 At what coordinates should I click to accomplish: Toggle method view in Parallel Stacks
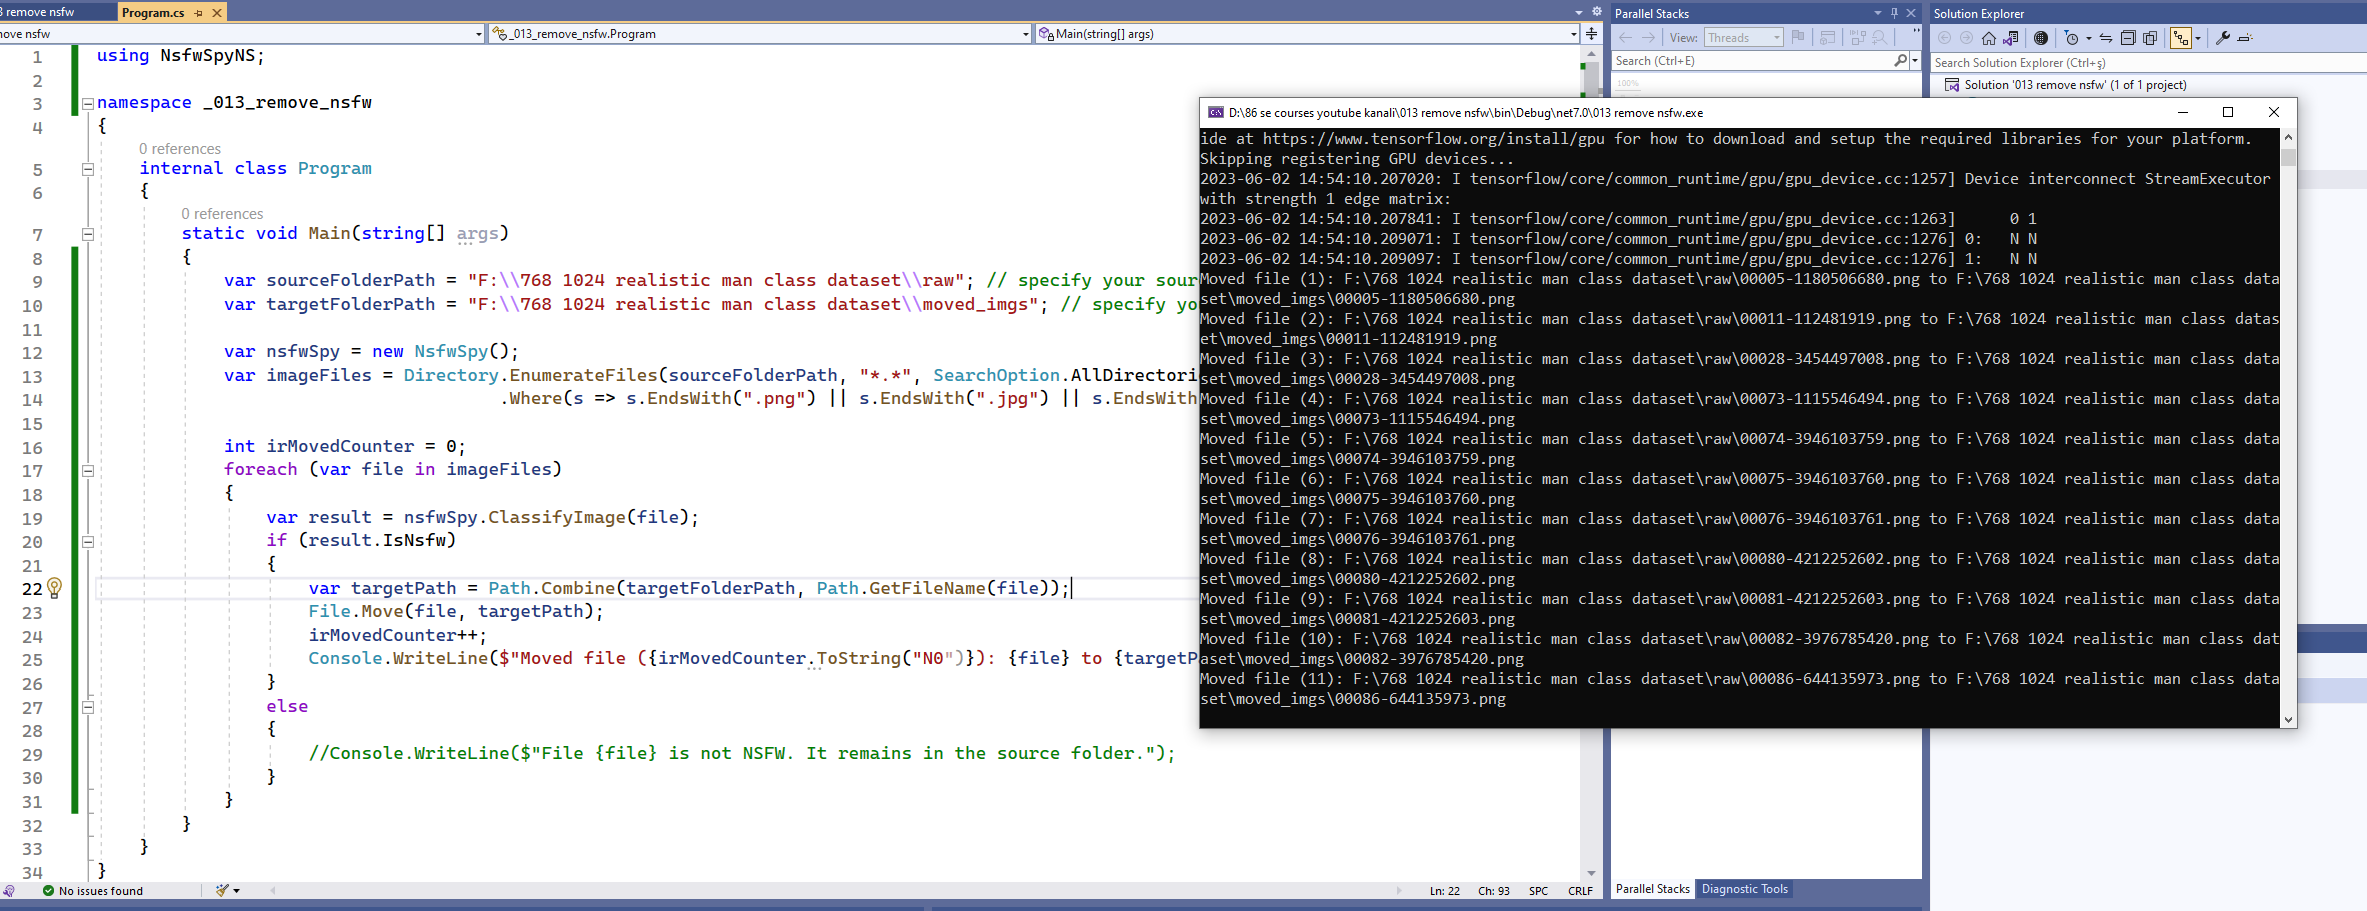click(1828, 38)
